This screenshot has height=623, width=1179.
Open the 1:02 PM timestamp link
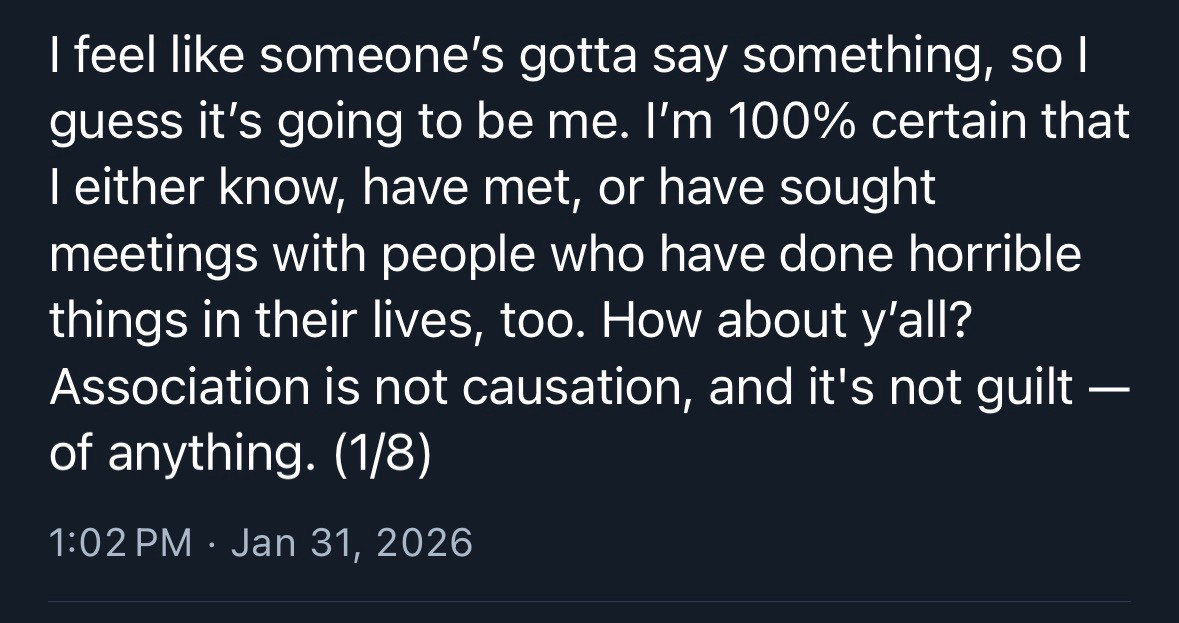click(120, 543)
